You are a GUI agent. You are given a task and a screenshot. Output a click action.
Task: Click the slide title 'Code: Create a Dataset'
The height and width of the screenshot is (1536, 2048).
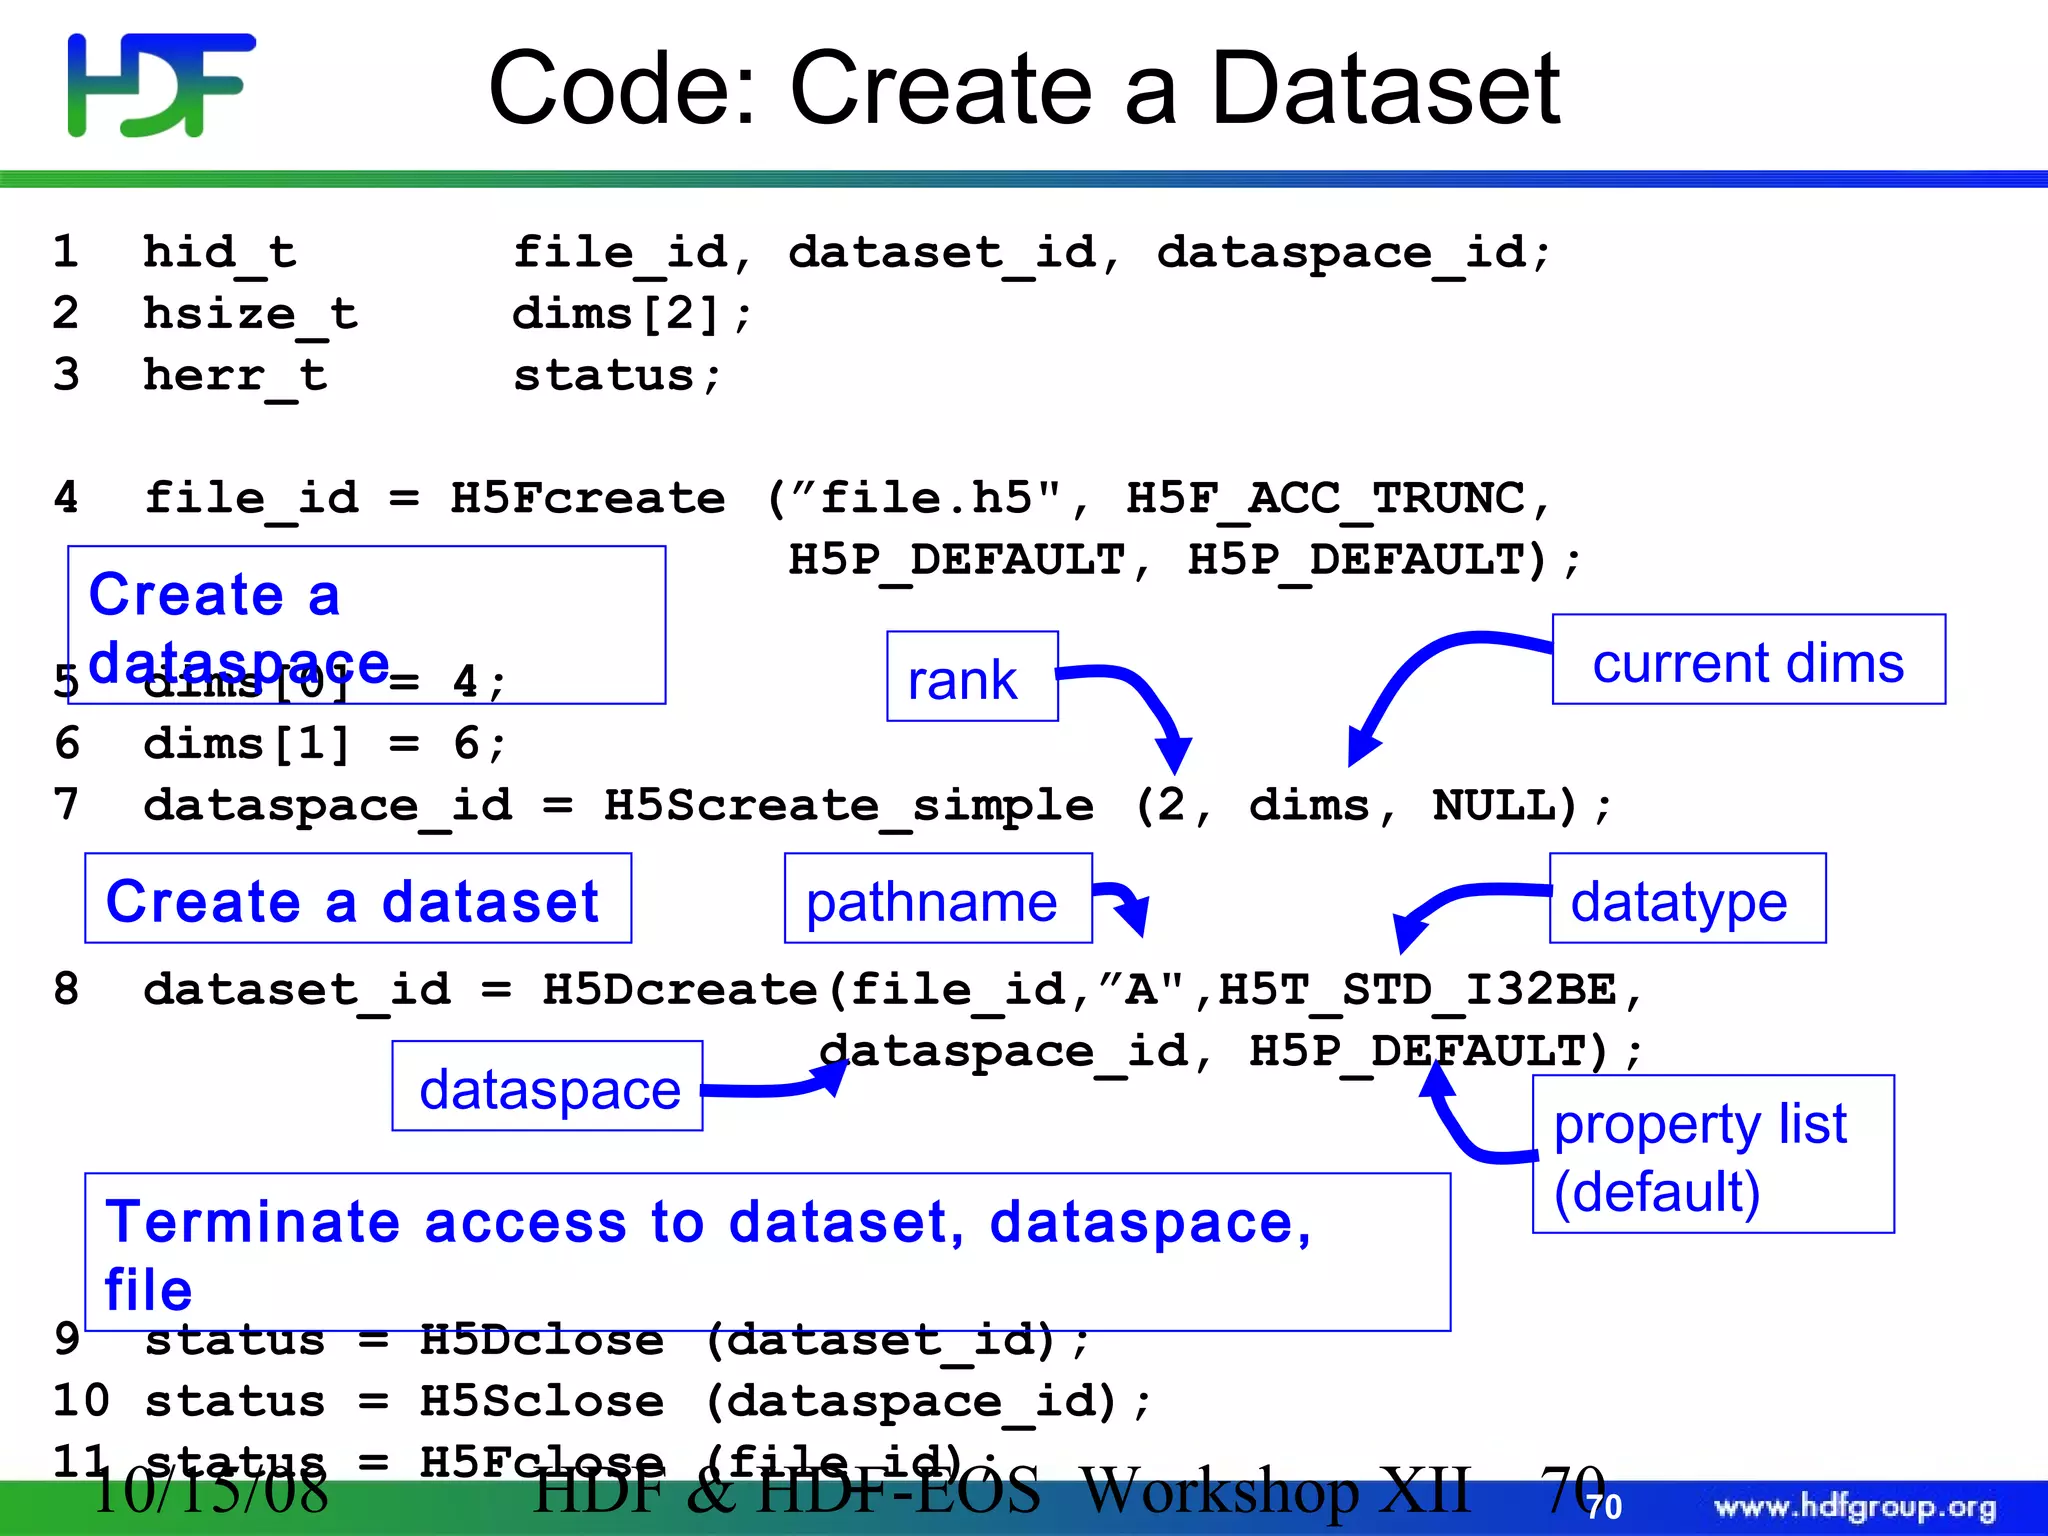point(1023,88)
